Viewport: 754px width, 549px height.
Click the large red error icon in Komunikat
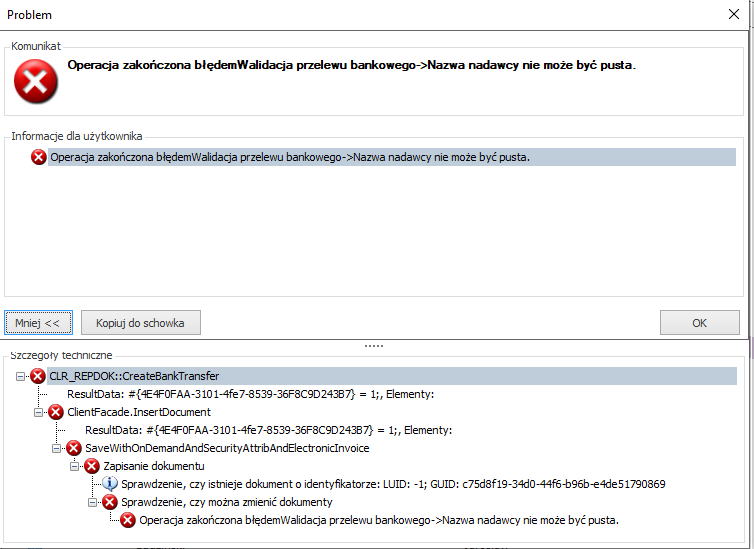point(36,81)
